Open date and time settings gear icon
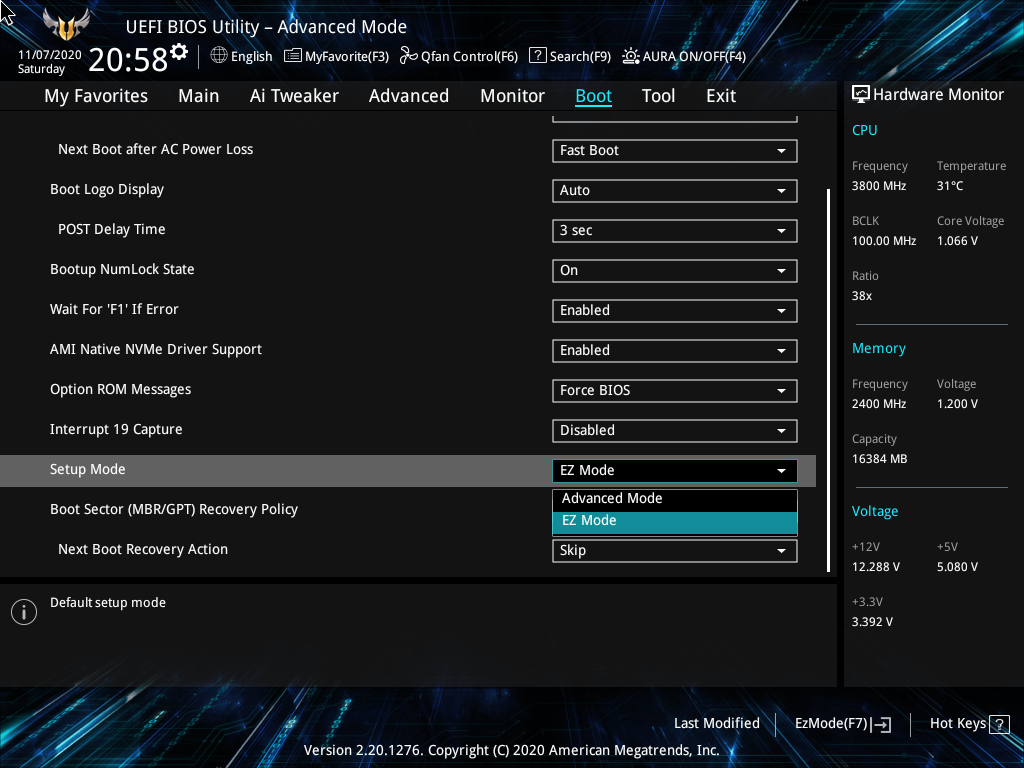The height and width of the screenshot is (768, 1024). pyautogui.click(x=179, y=52)
